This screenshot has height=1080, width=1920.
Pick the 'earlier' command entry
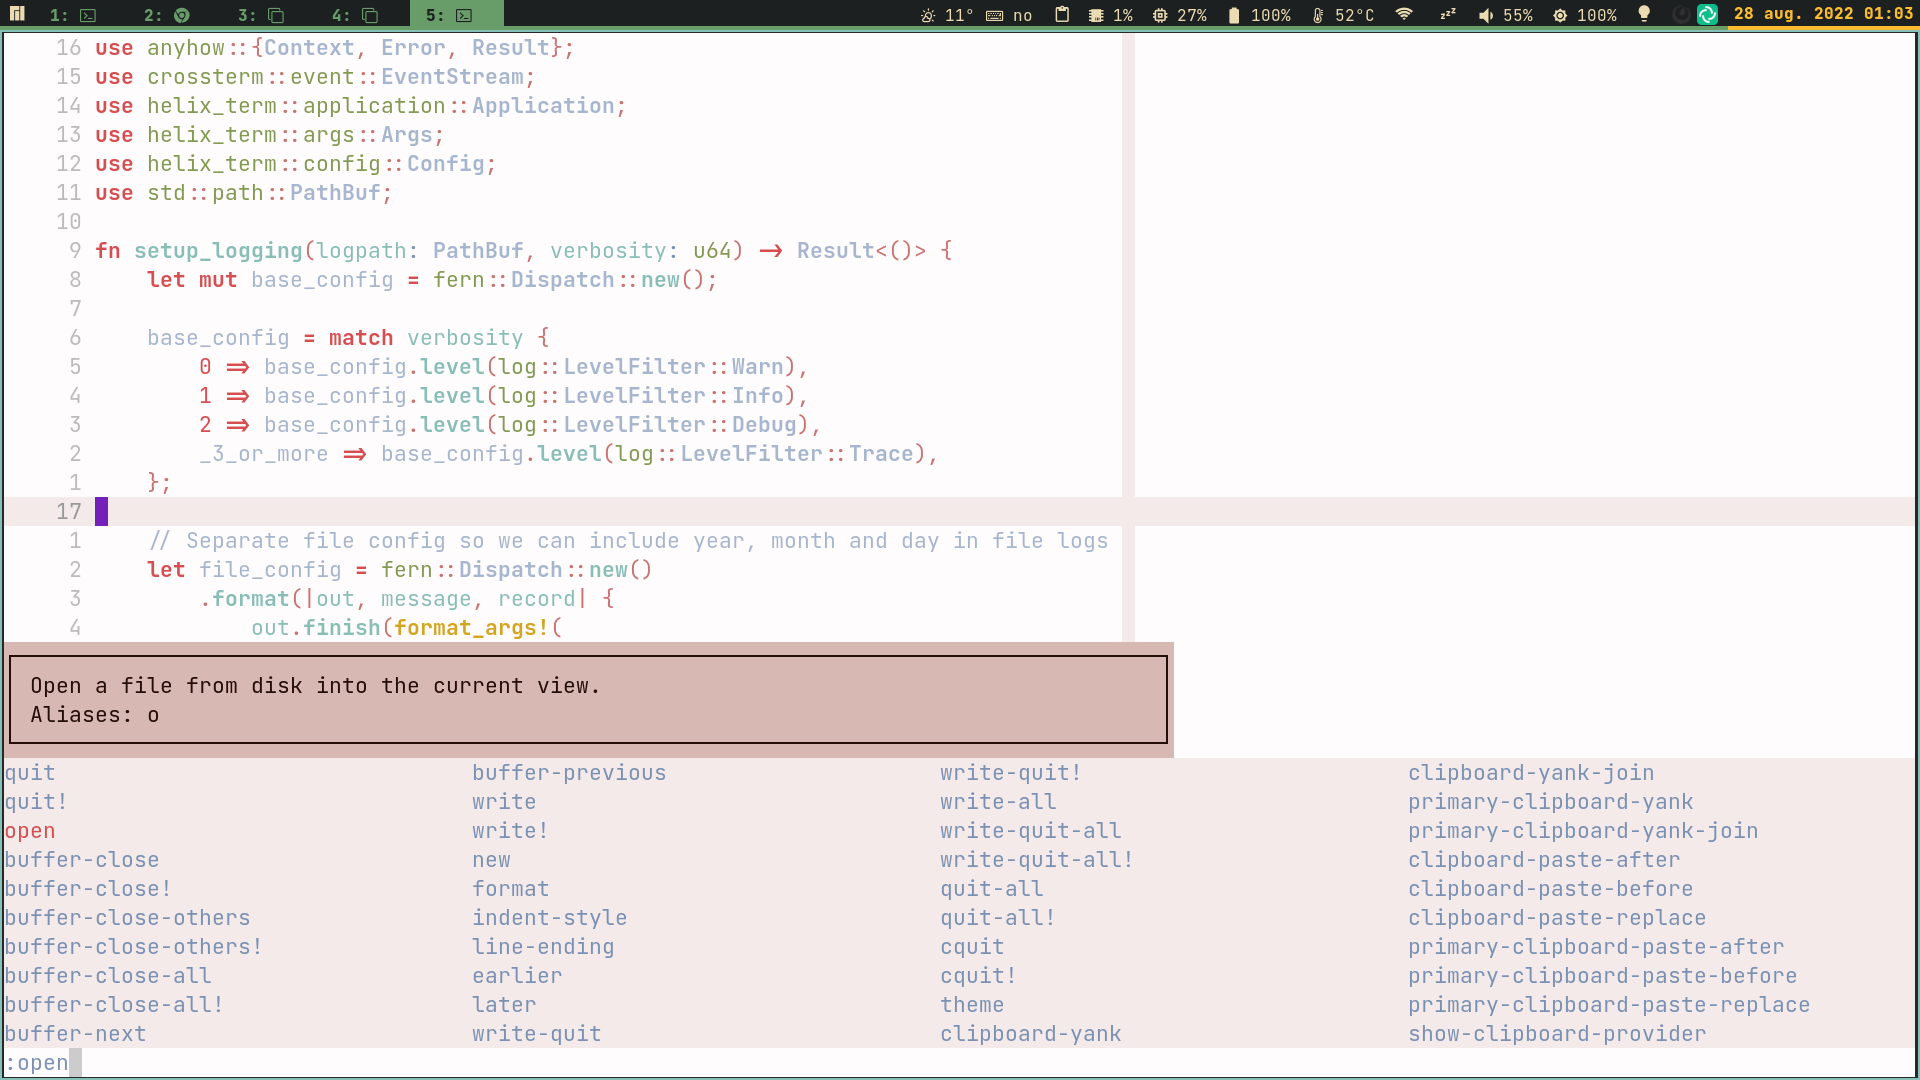[x=517, y=976]
